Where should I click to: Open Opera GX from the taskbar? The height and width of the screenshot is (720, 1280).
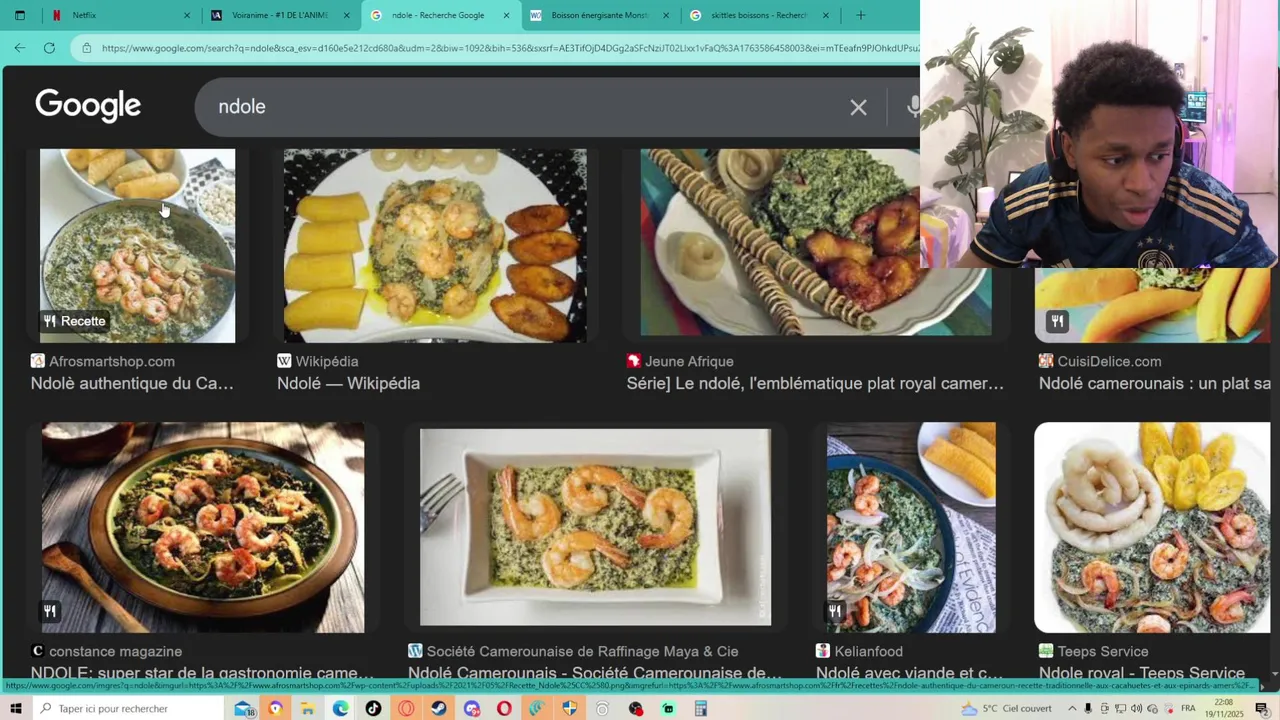(406, 709)
